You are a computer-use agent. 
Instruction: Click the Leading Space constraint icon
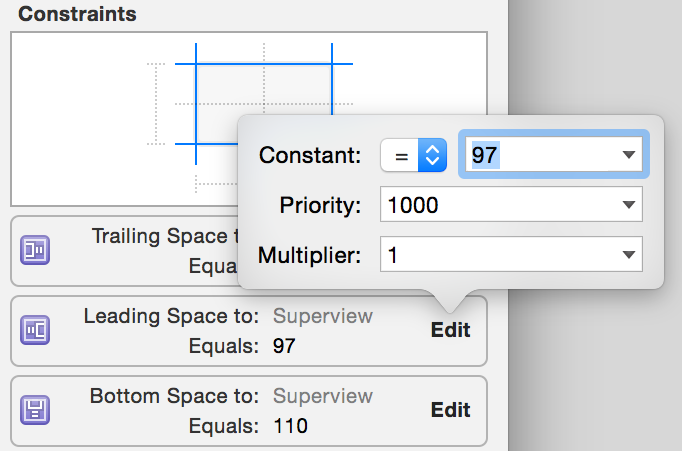[36, 329]
